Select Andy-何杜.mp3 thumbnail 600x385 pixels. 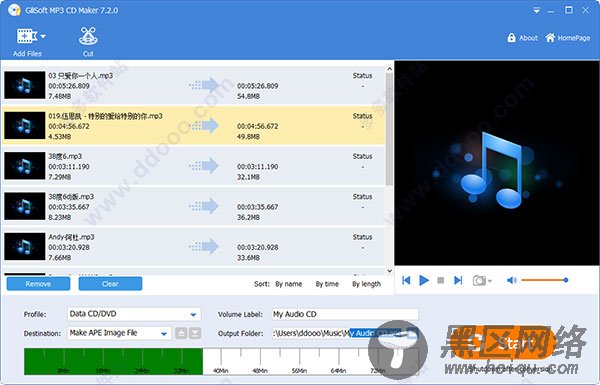click(x=24, y=246)
